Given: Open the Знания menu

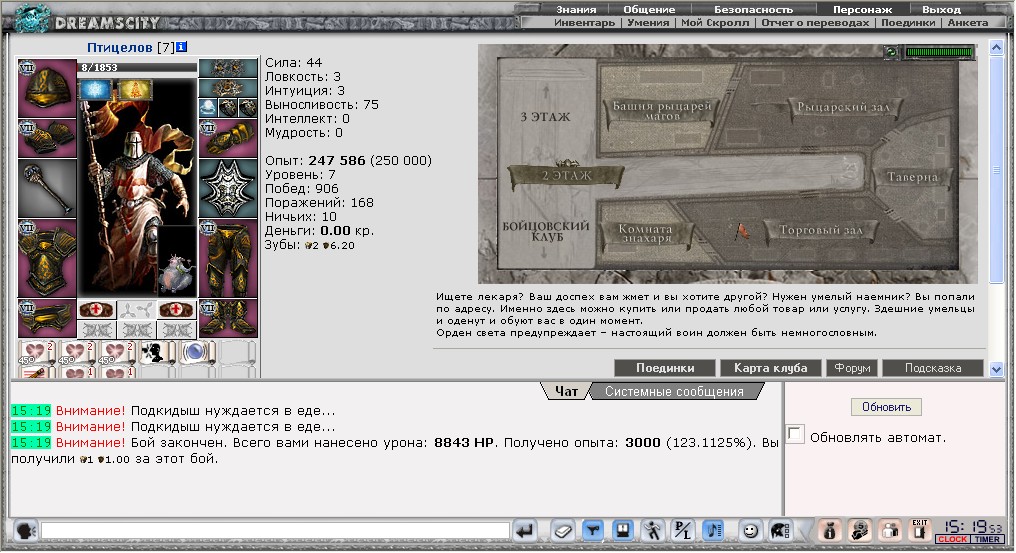Looking at the screenshot, I should [x=575, y=9].
